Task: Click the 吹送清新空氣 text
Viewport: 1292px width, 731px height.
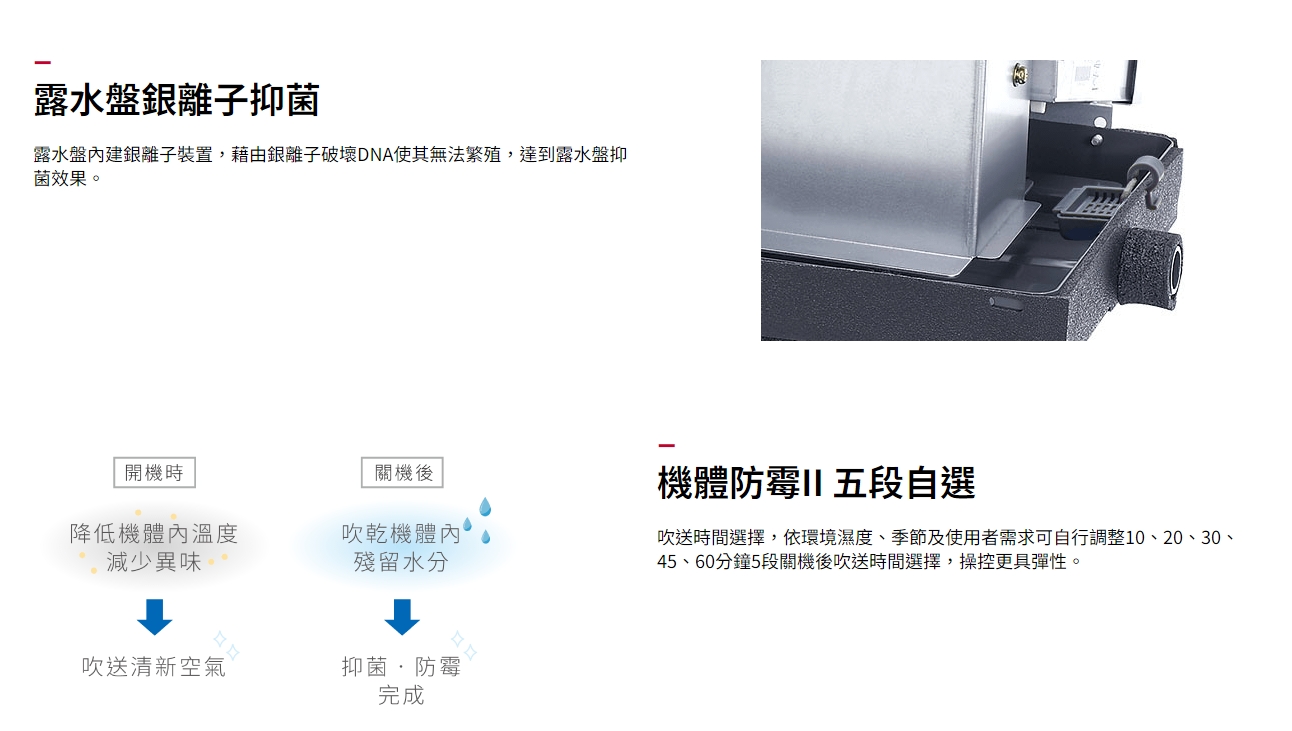Action: 155,666
